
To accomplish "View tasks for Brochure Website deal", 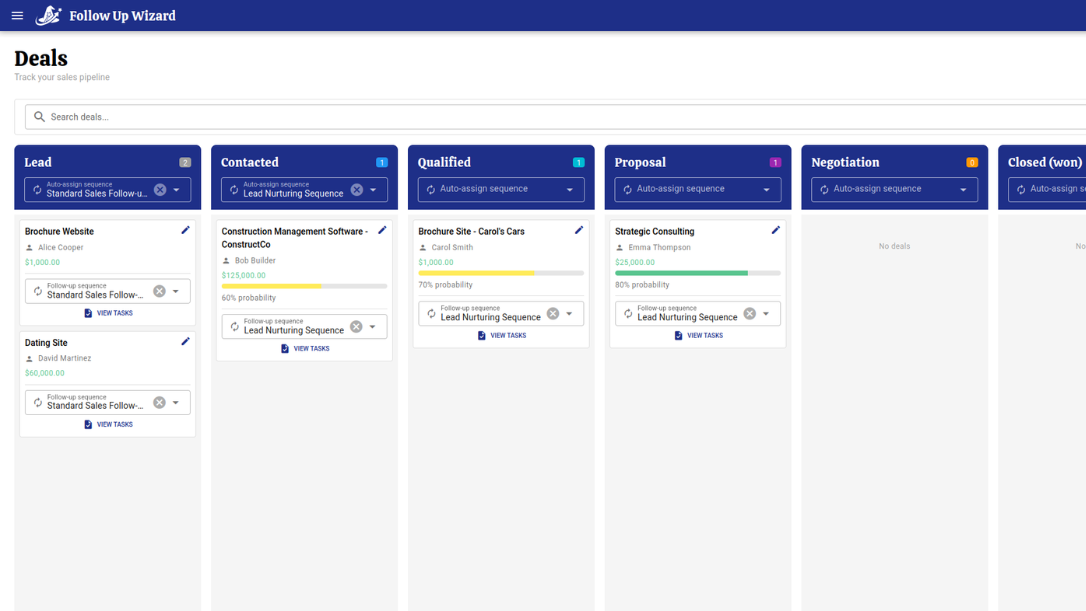I will 108,313.
